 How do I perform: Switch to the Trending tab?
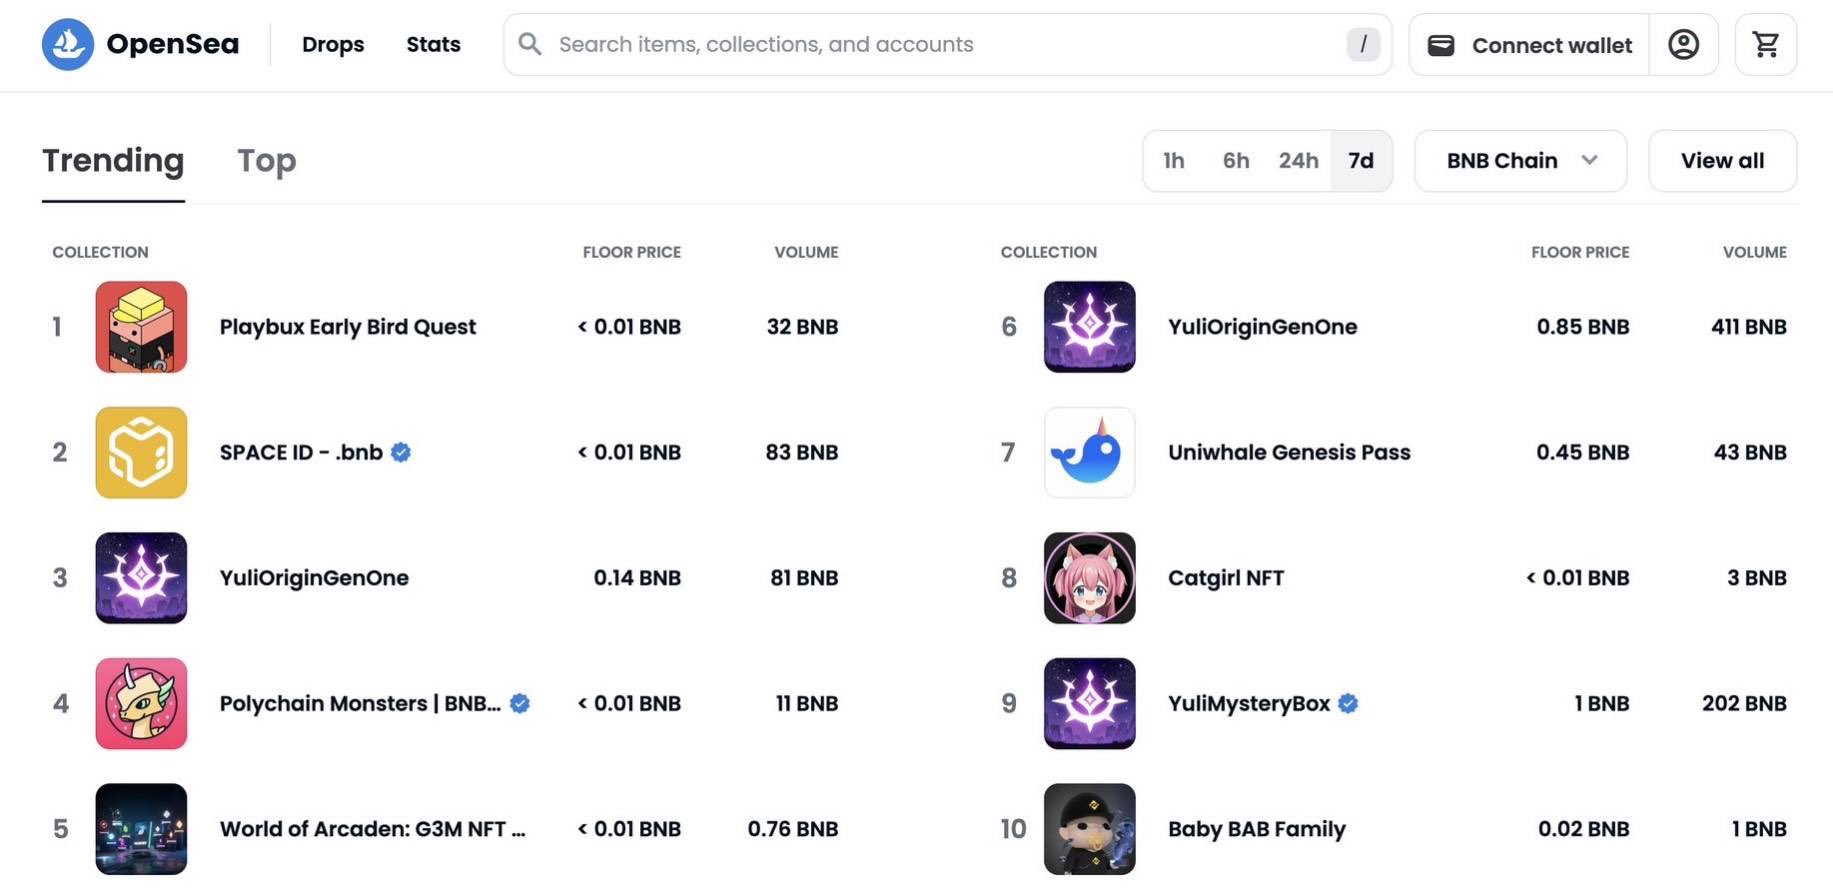pyautogui.click(x=113, y=160)
